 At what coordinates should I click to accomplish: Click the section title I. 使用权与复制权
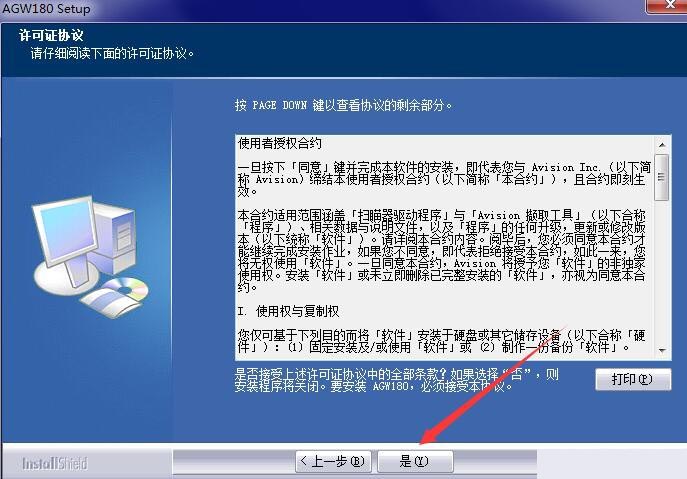288,311
